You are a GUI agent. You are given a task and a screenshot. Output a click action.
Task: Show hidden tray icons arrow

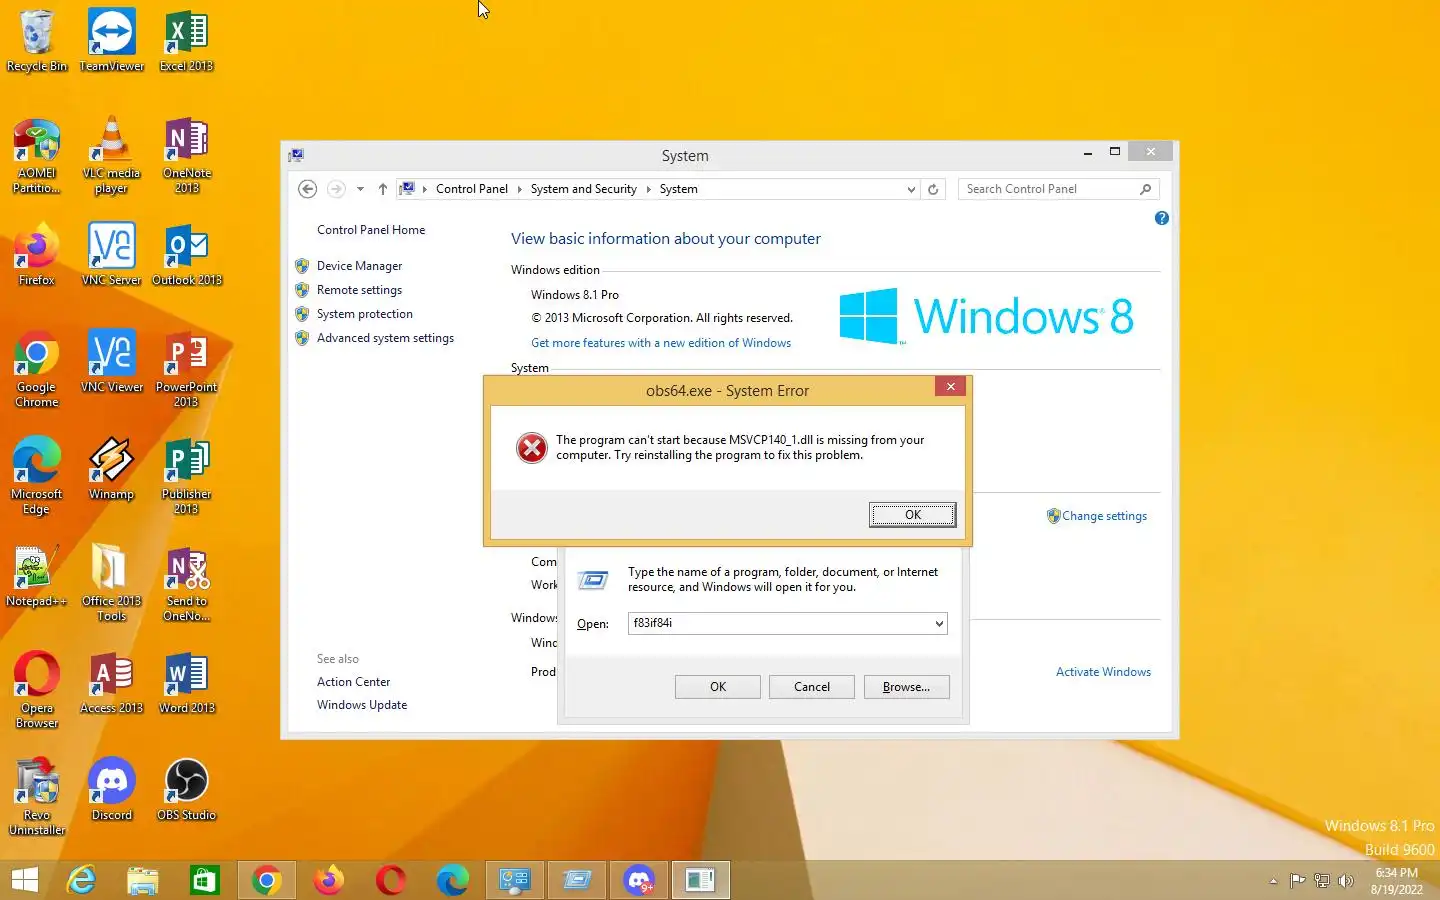coord(1273,881)
